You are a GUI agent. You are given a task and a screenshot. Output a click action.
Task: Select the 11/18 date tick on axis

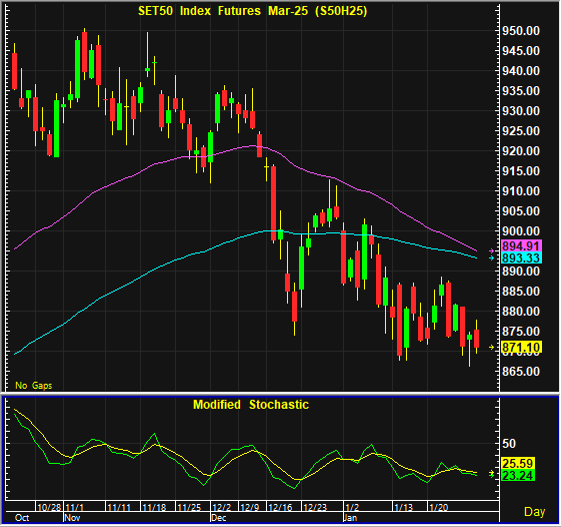[x=154, y=507]
